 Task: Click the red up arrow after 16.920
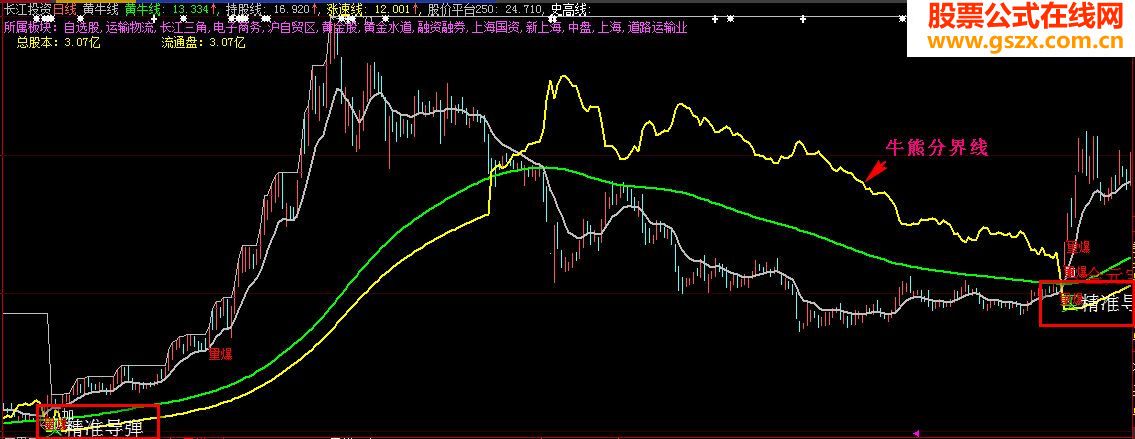tap(314, 10)
